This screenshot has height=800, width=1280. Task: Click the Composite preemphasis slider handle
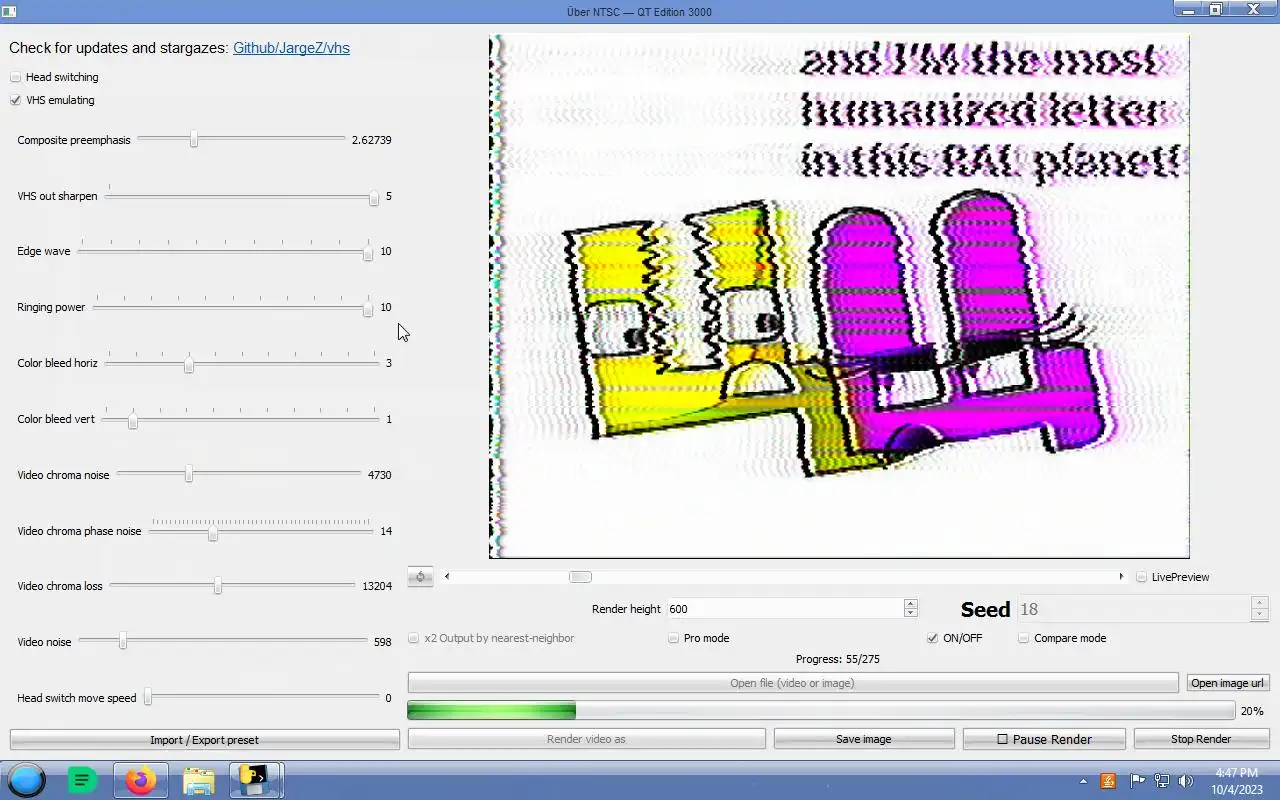[x=194, y=140]
